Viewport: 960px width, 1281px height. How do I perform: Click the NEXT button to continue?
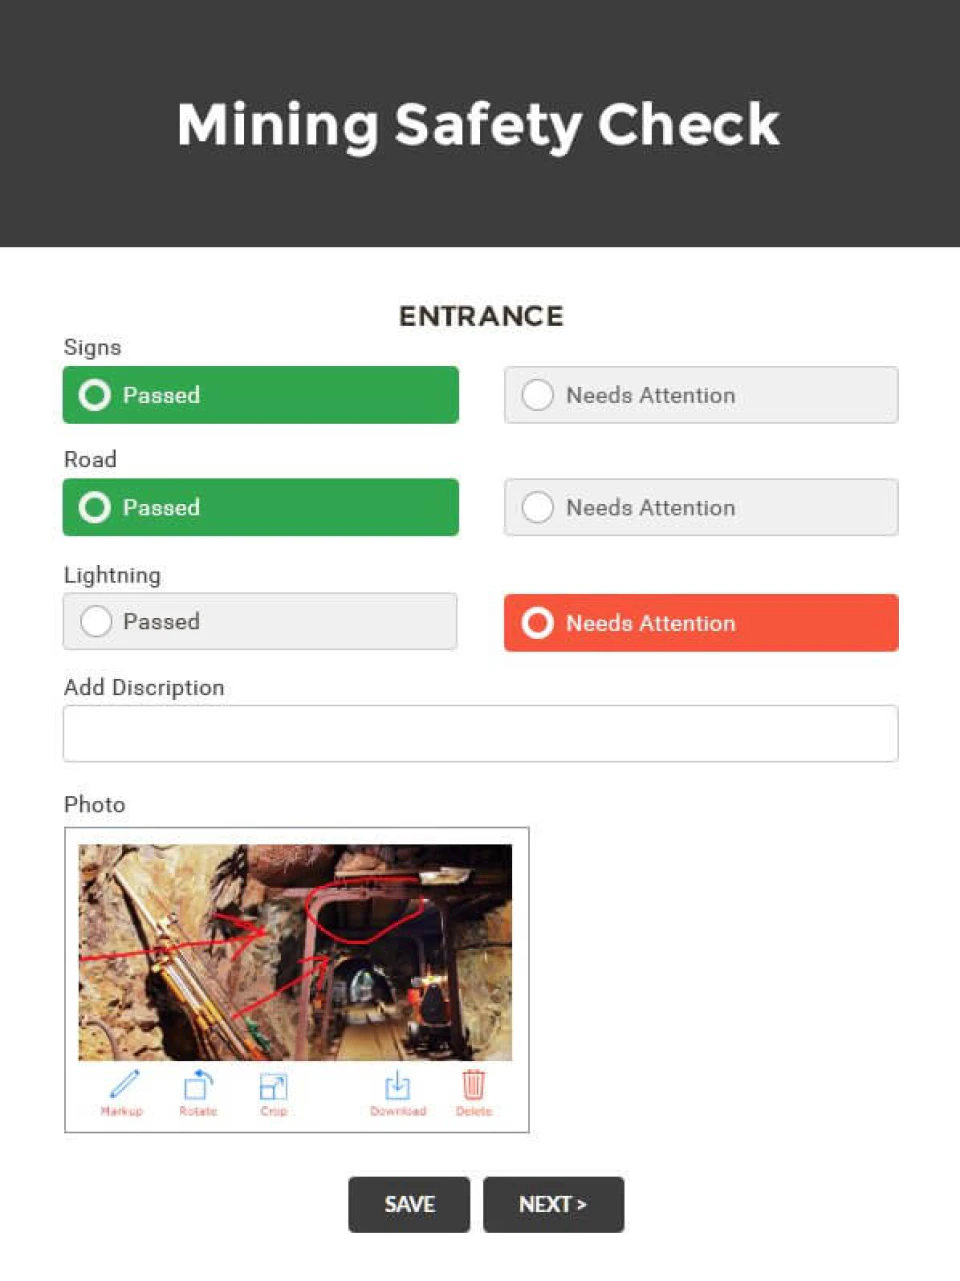click(x=553, y=1204)
